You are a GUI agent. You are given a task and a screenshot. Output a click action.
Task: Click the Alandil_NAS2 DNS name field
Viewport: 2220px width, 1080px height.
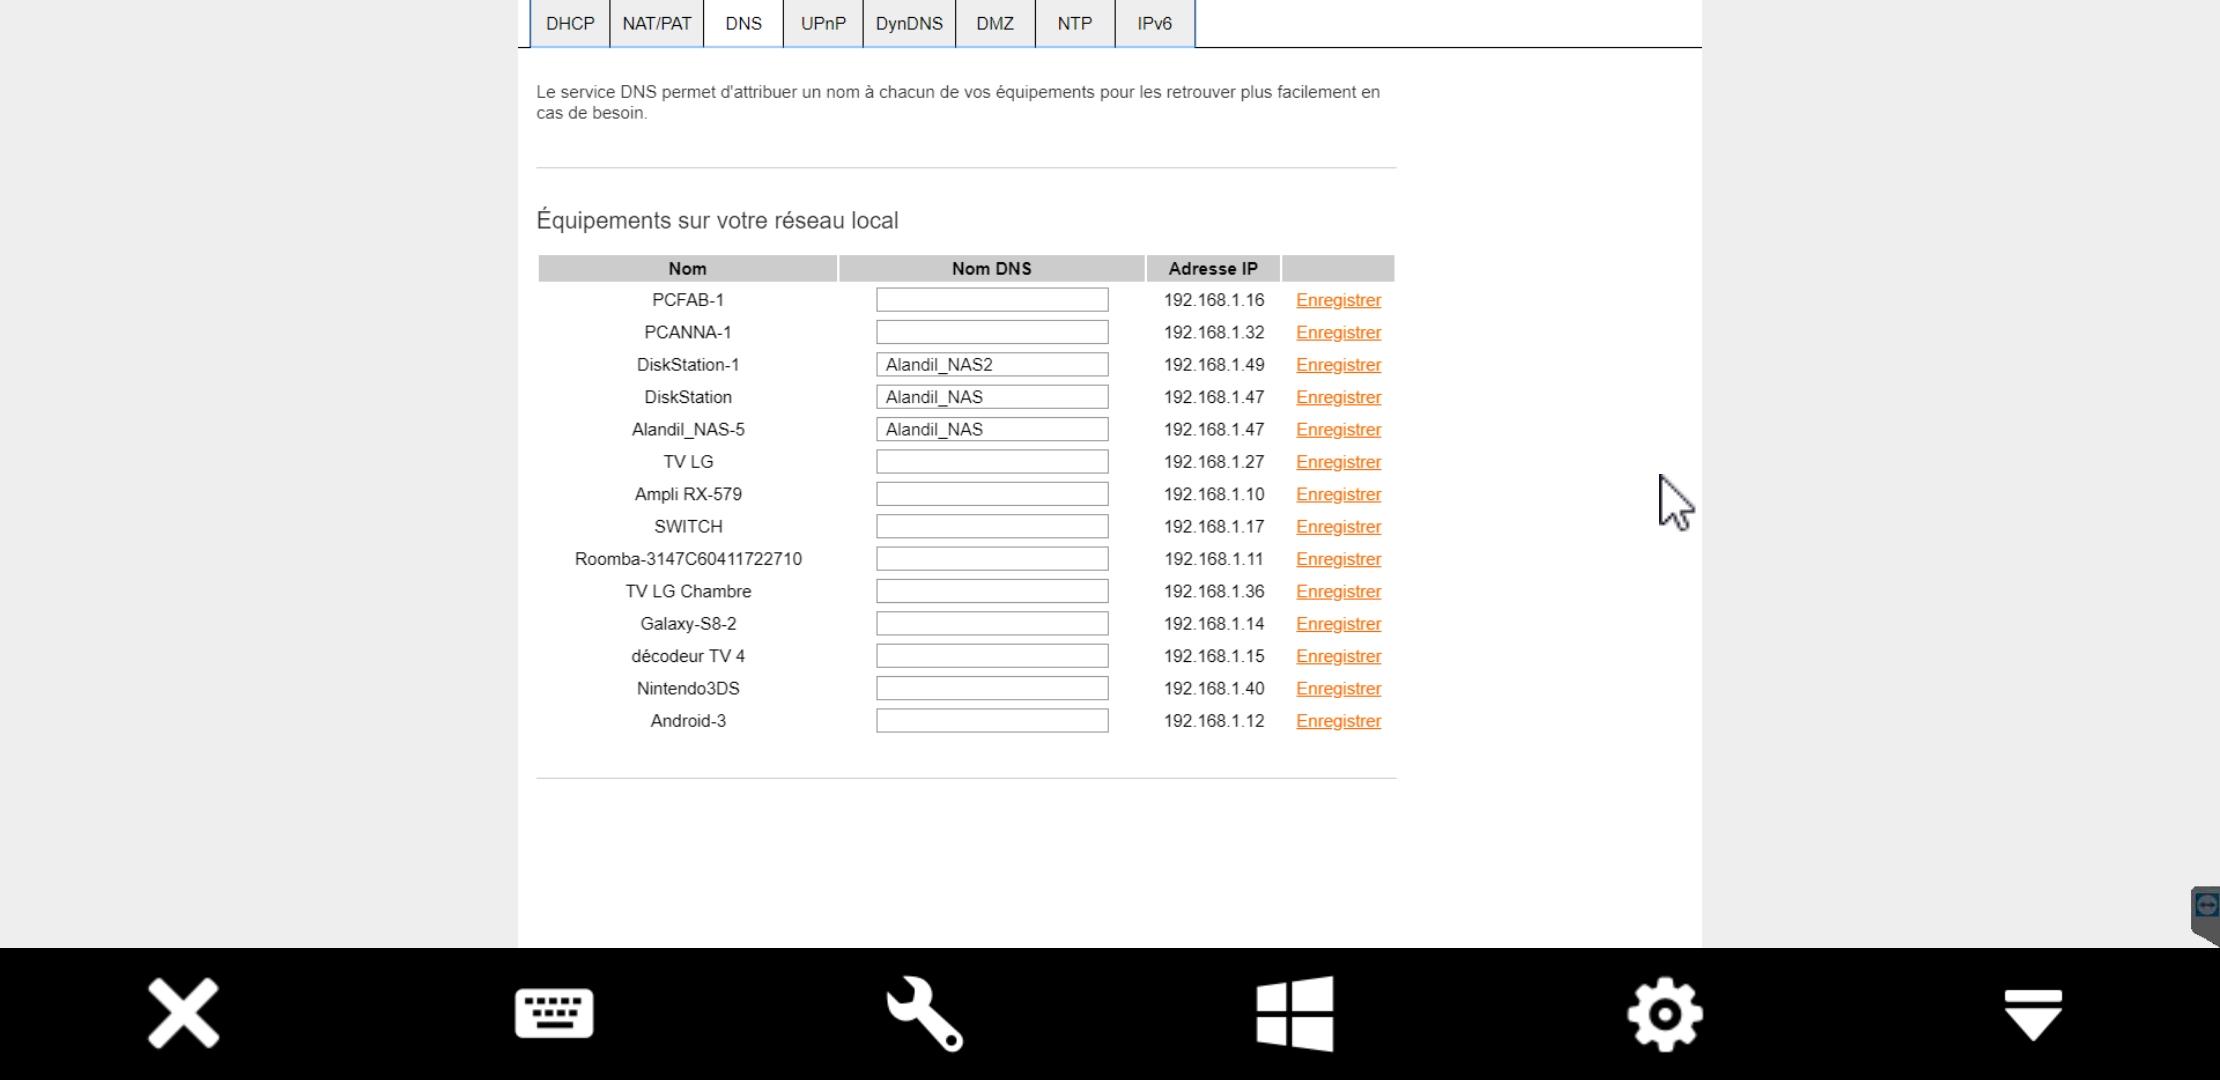click(x=992, y=365)
